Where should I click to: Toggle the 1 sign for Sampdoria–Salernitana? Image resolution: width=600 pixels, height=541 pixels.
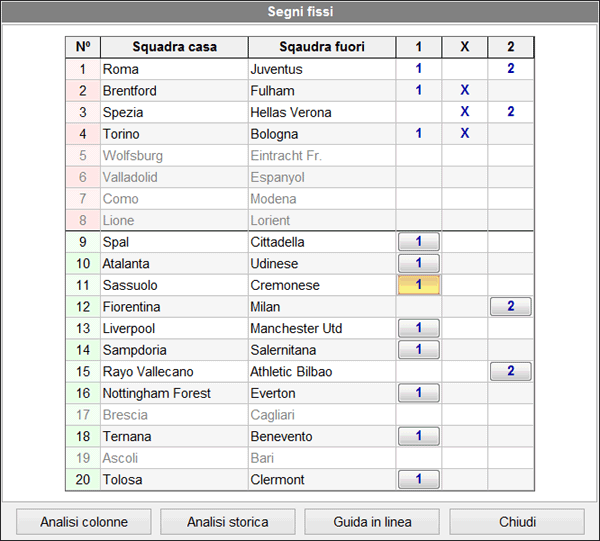tap(419, 350)
